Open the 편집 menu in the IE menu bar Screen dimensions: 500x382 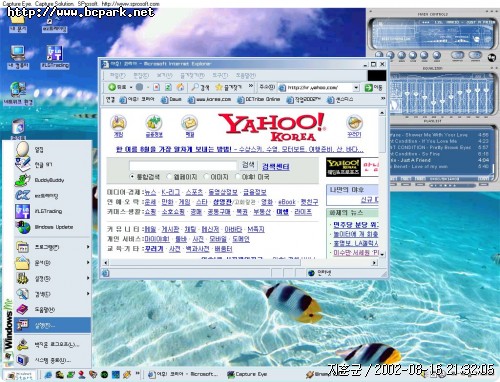pos(141,75)
